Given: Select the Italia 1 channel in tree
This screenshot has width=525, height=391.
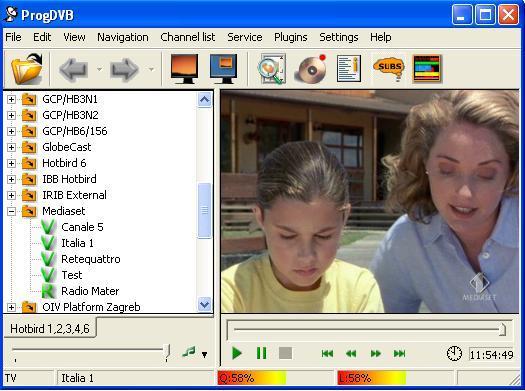Looking at the screenshot, I should point(77,243).
